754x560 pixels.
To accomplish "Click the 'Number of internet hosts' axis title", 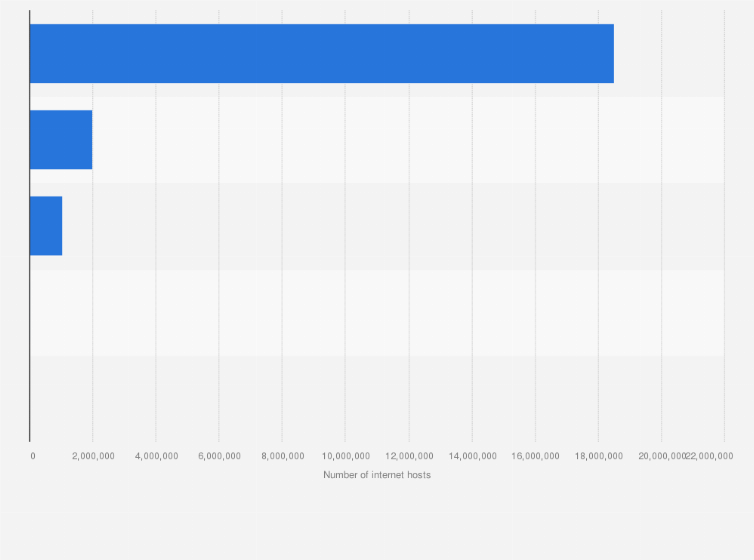I will click(x=377, y=475).
